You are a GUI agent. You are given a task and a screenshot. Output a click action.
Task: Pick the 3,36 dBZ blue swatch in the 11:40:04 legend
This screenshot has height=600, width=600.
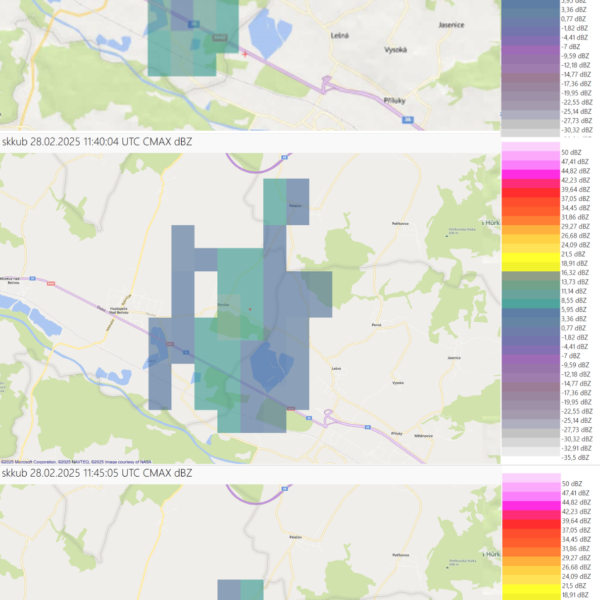tap(531, 313)
